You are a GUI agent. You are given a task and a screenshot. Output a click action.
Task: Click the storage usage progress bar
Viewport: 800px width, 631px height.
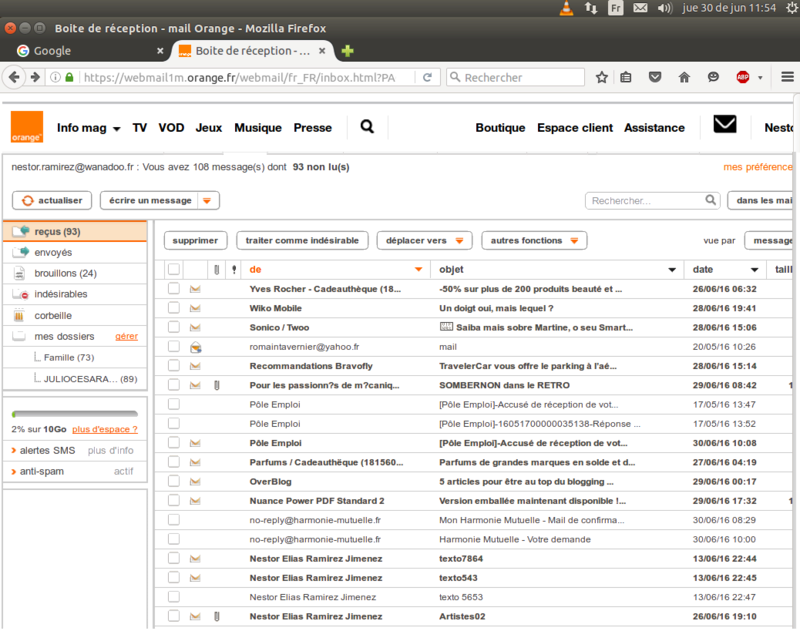75,414
